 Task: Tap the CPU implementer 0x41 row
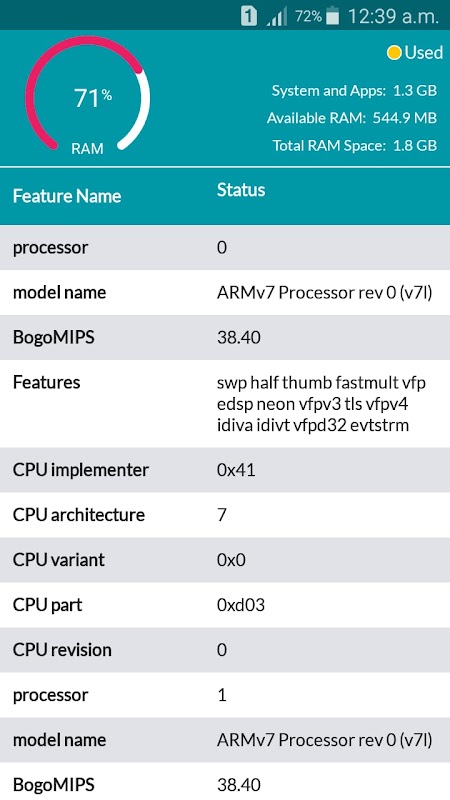pyautogui.click(x=225, y=470)
